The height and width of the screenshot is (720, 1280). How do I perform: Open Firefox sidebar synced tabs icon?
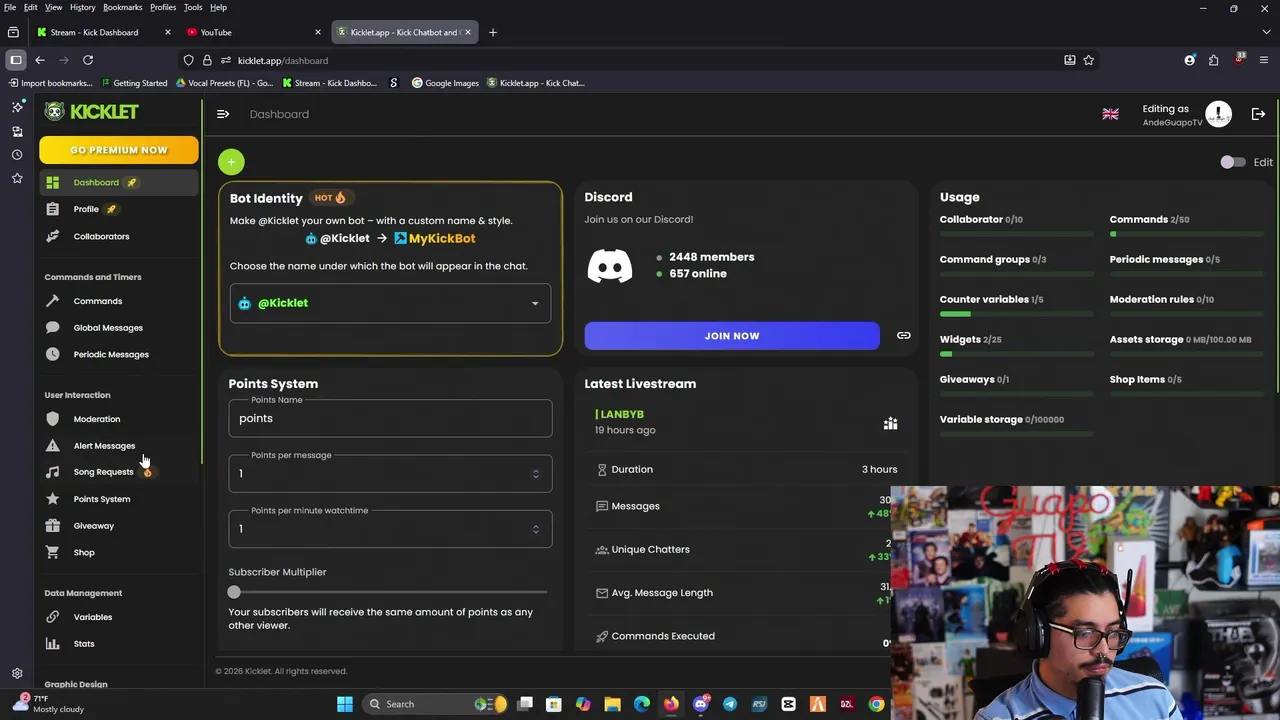[17, 131]
